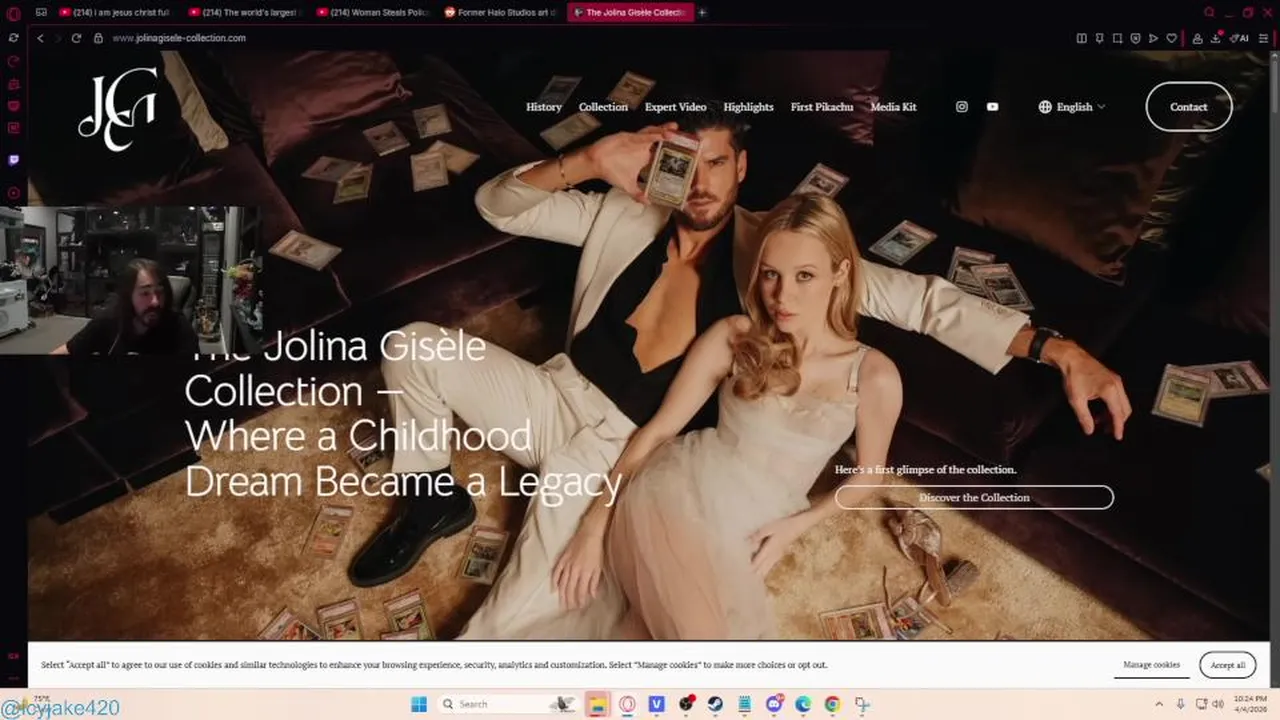Click the globe icon beside English
Screen dimensions: 1280x720
pyautogui.click(x=1045, y=107)
